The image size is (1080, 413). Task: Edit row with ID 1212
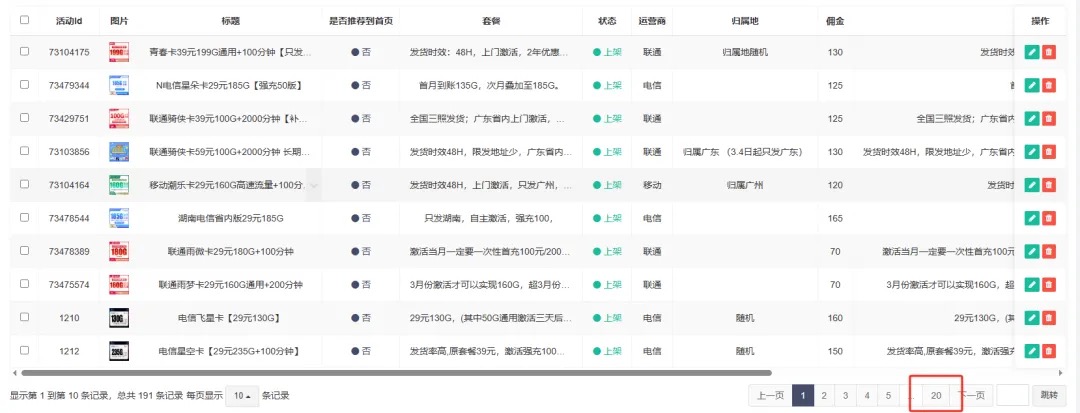tap(1031, 351)
